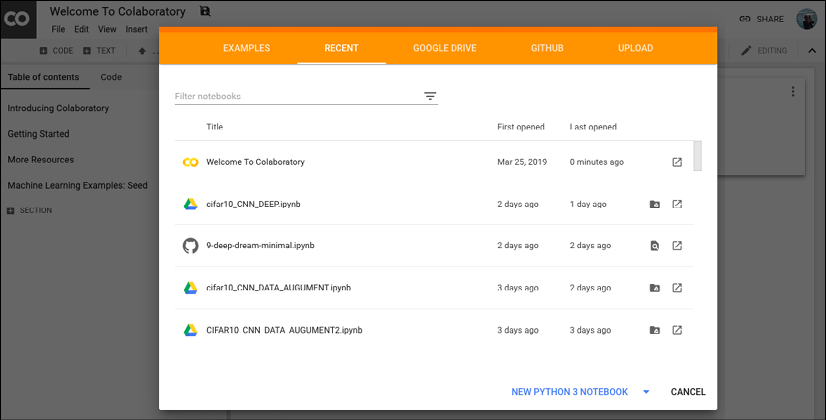Locate CIFAR10_CNN_DATA_AUGUMENT2.ipynb in Drive icon
The image size is (826, 420).
[654, 330]
